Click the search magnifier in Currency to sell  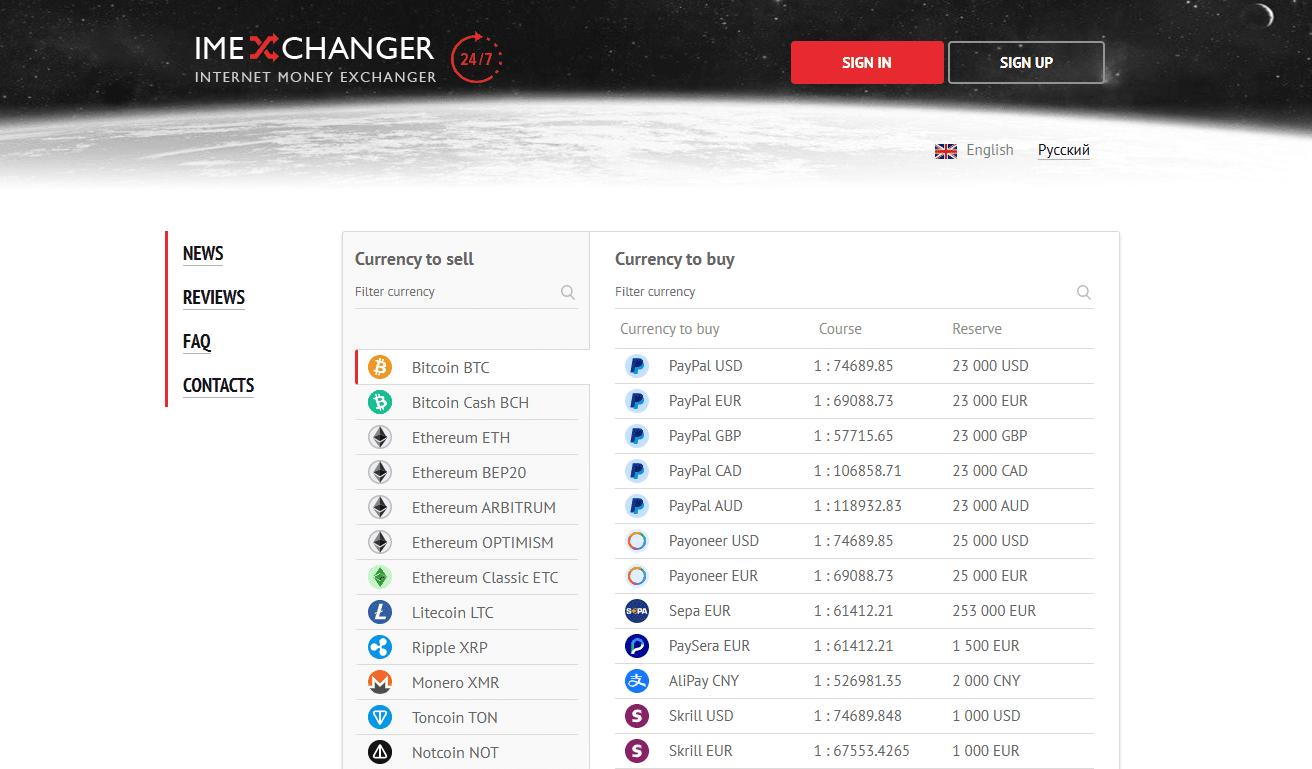click(568, 293)
